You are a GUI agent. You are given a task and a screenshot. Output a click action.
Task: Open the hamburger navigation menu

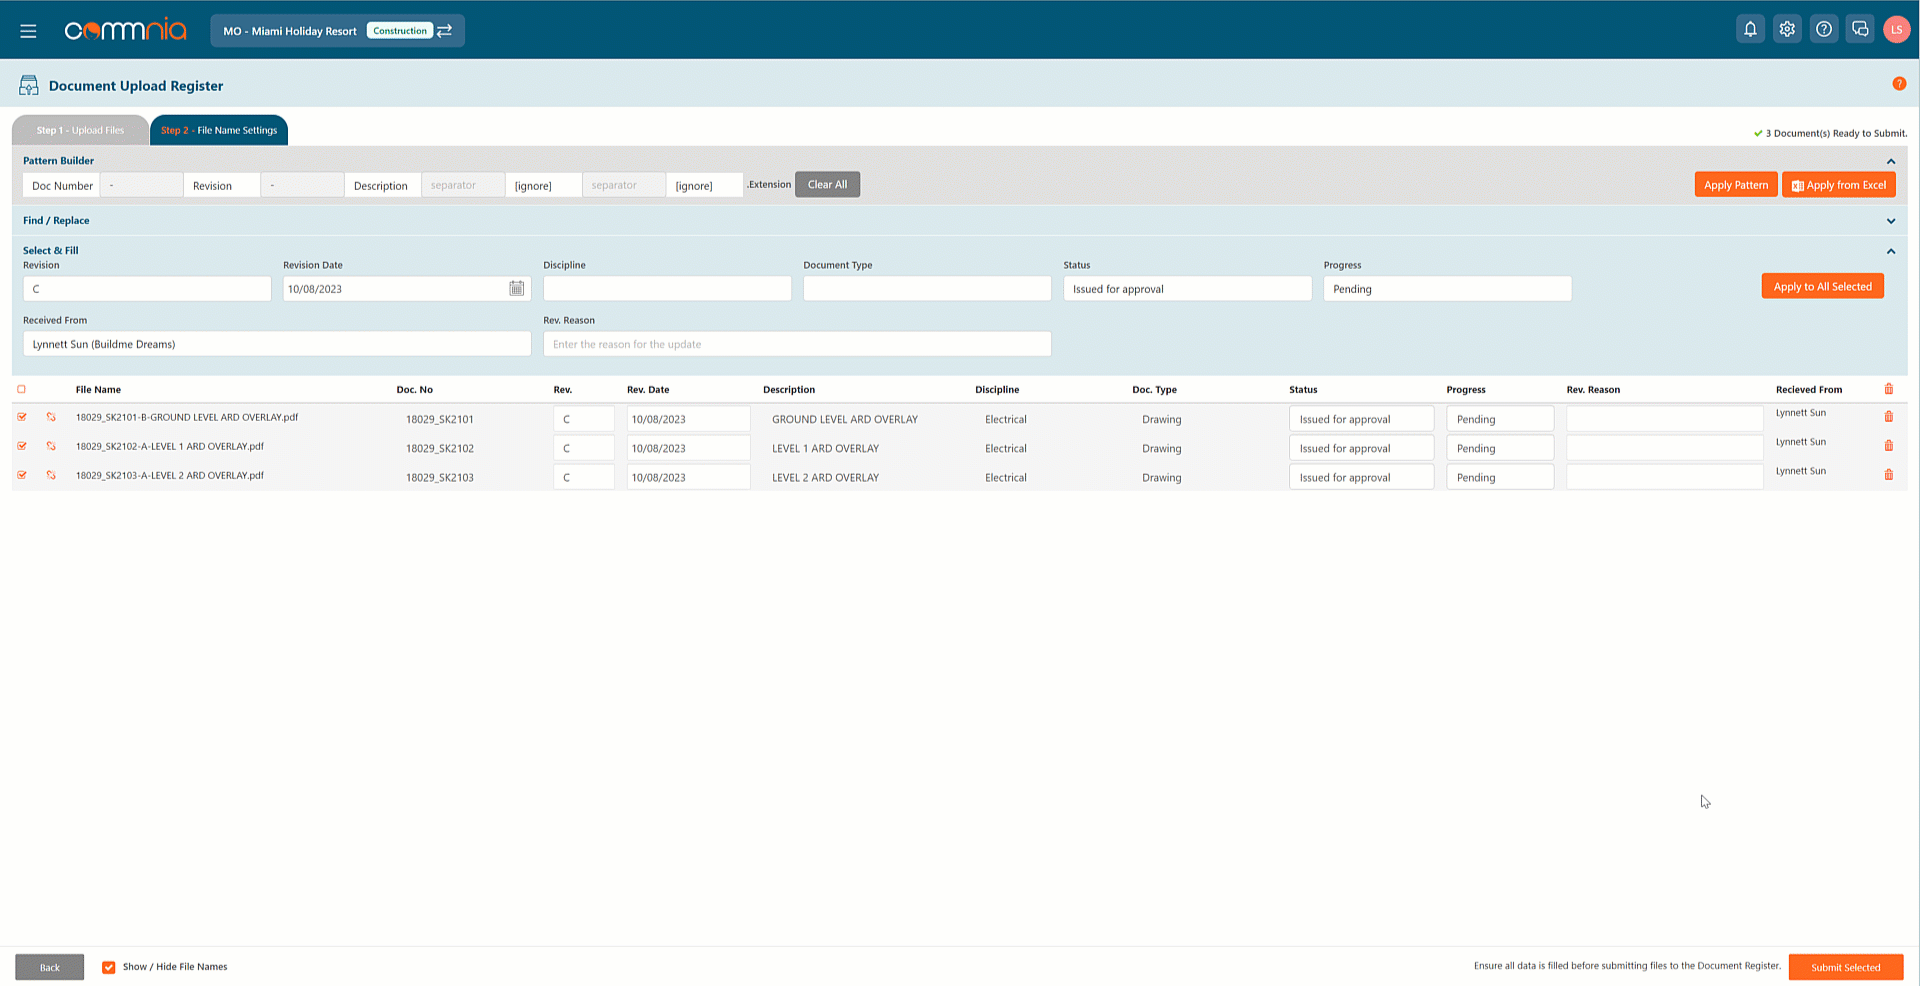coord(28,31)
